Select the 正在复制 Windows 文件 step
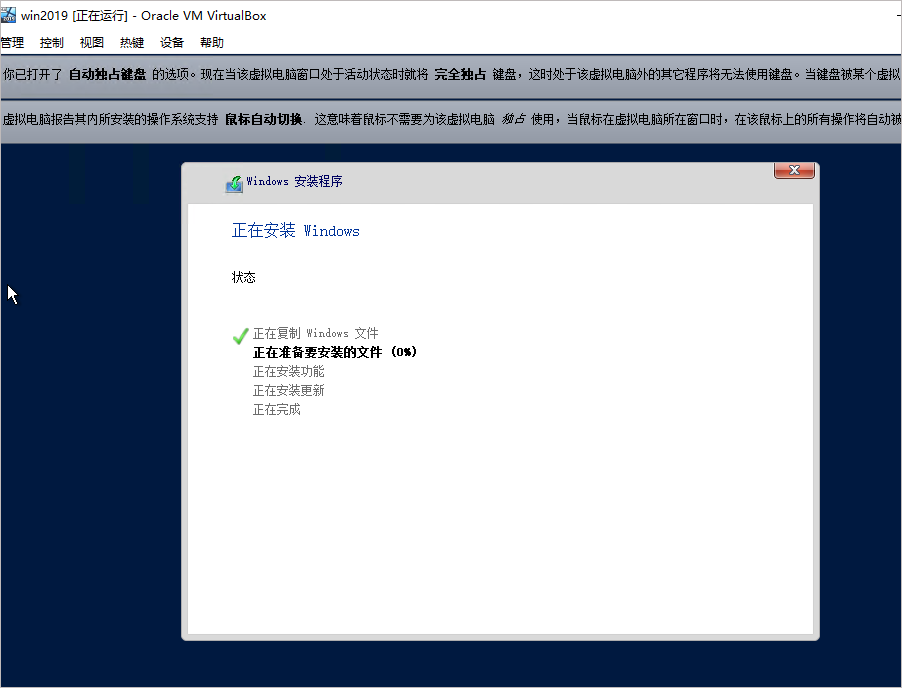This screenshot has width=902, height=688. (315, 334)
